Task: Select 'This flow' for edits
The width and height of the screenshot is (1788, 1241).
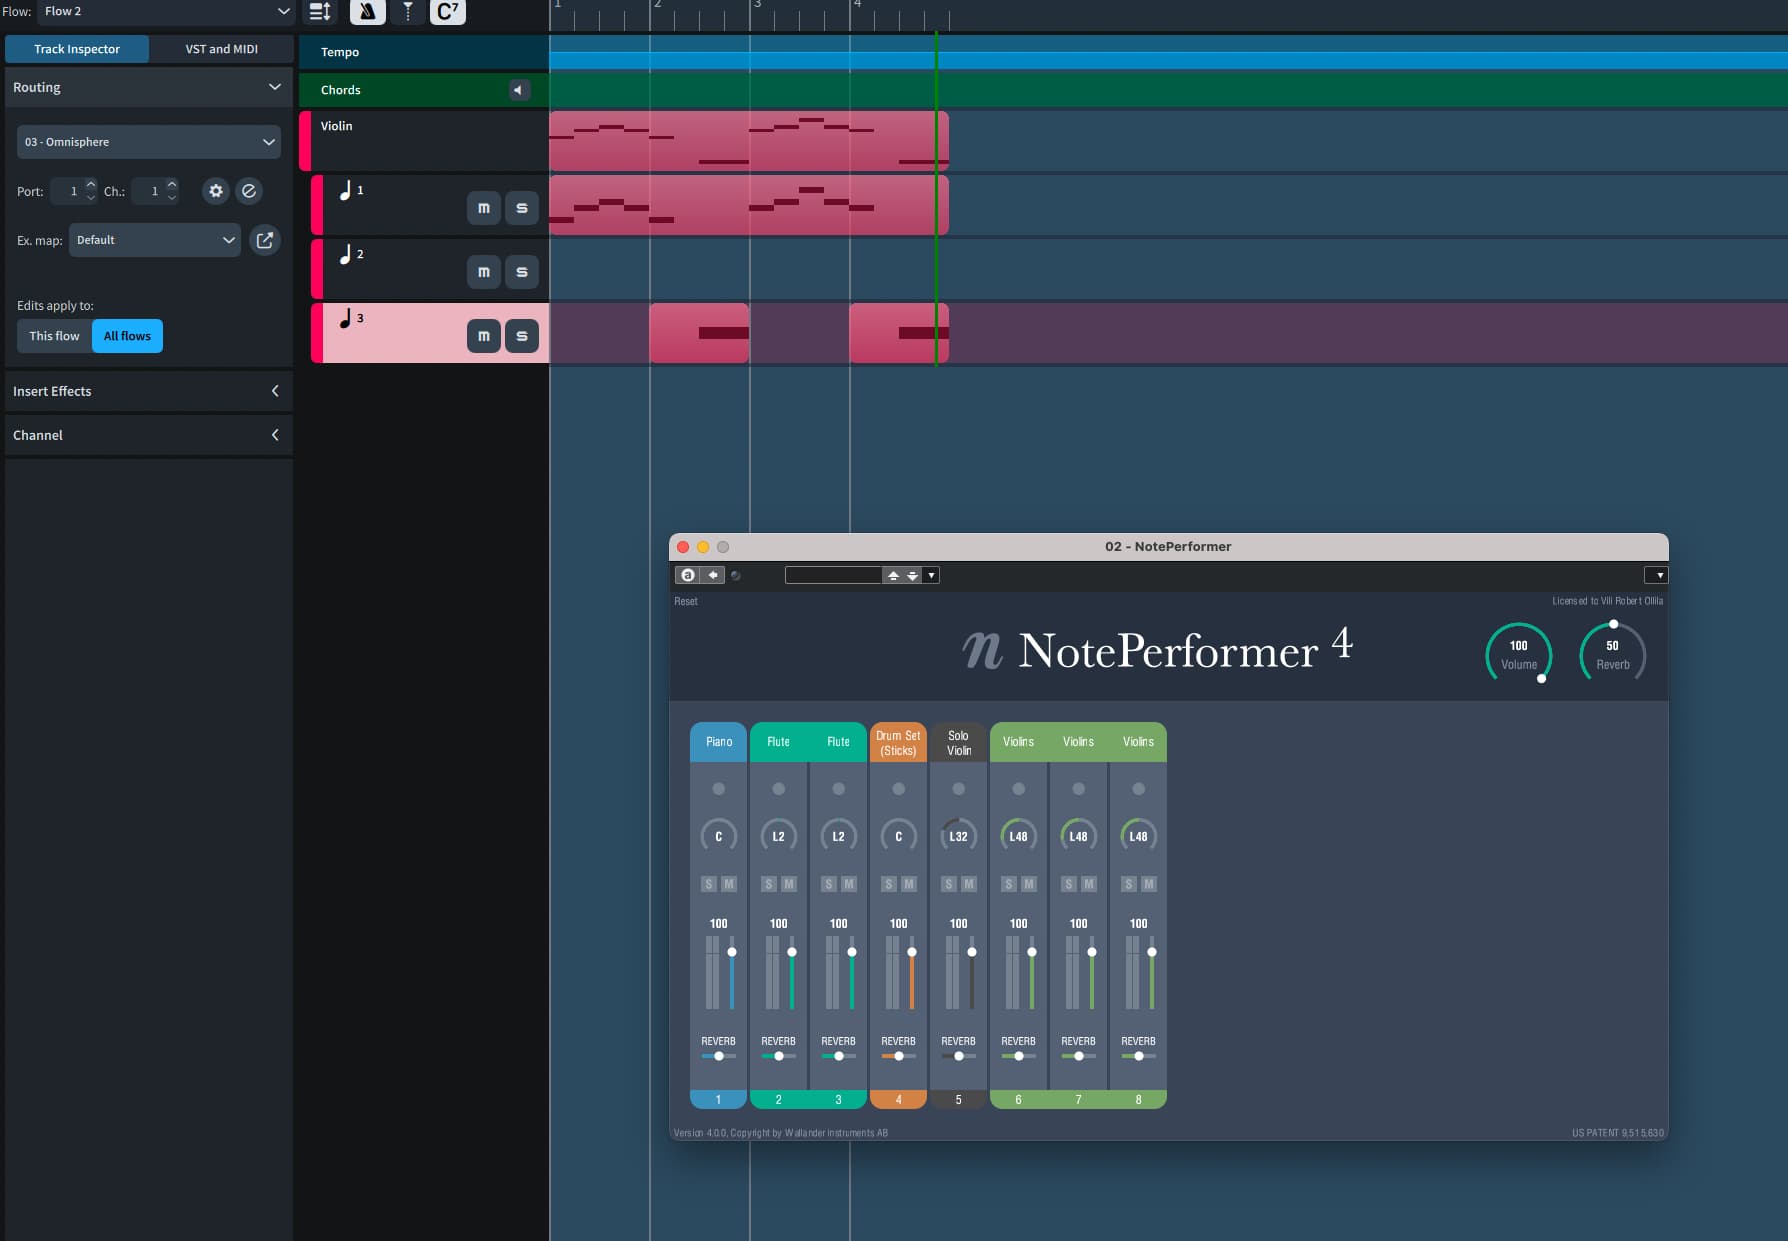Action: 54,336
